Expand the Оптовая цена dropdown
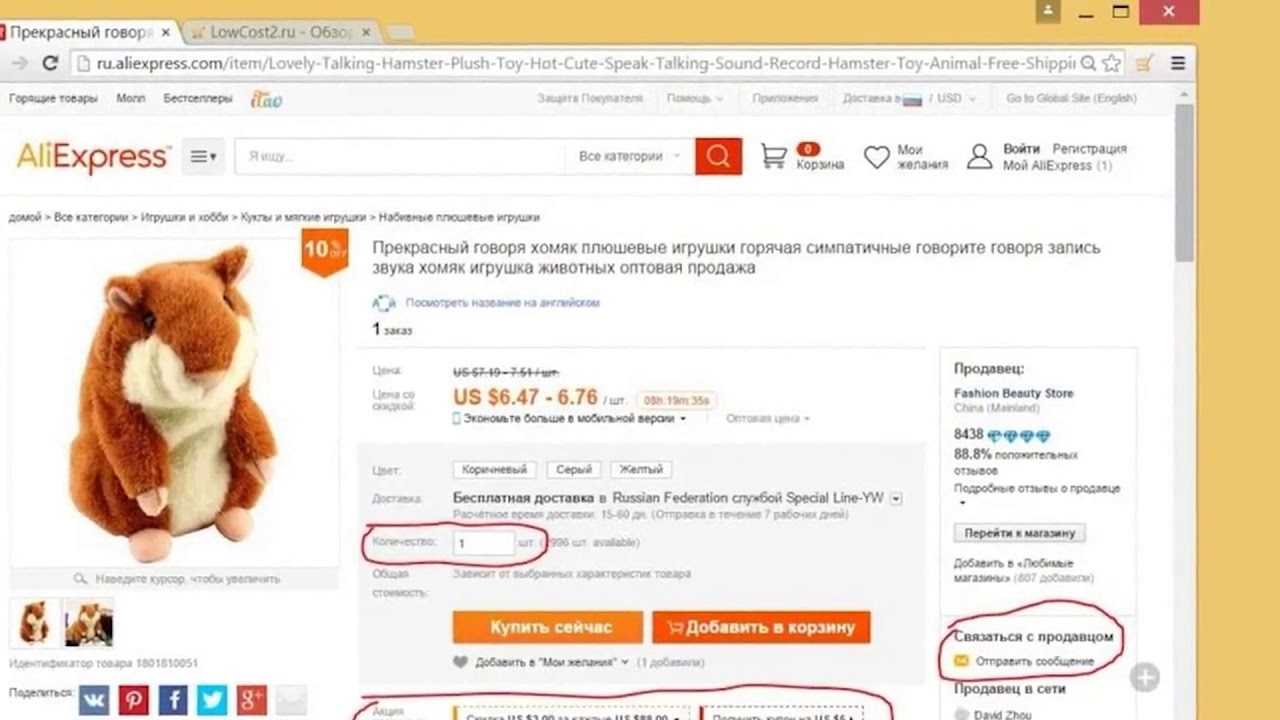This screenshot has height=720, width=1280. point(767,418)
